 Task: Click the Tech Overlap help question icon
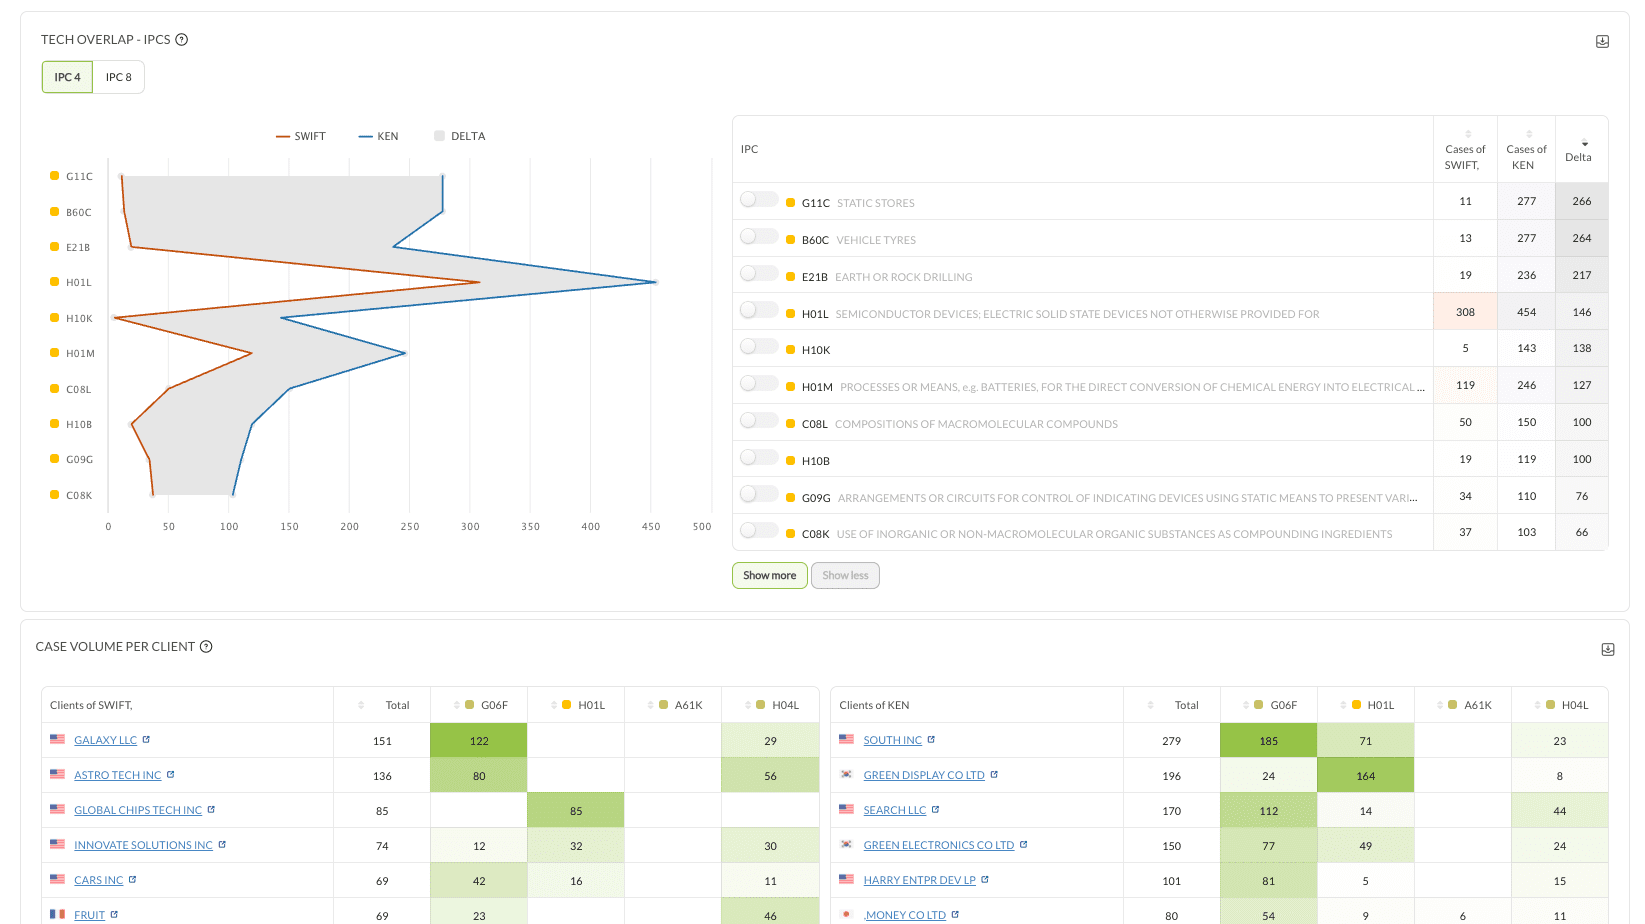182,40
